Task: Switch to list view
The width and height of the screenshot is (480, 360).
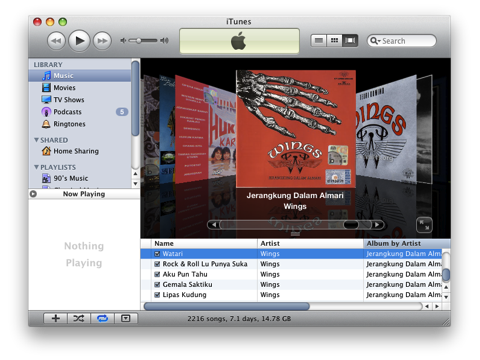Action: pos(319,41)
